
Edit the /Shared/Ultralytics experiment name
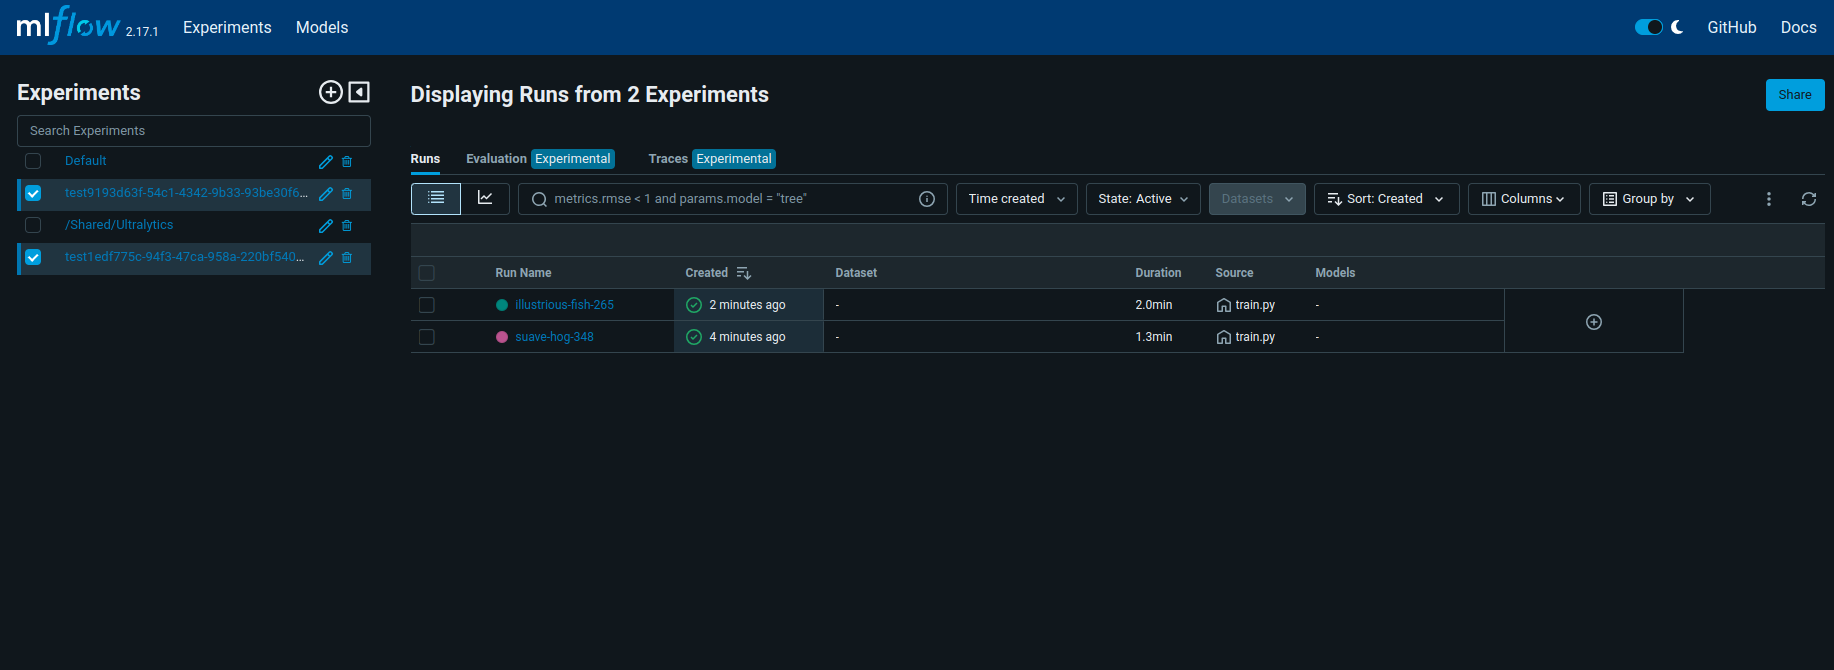point(325,225)
